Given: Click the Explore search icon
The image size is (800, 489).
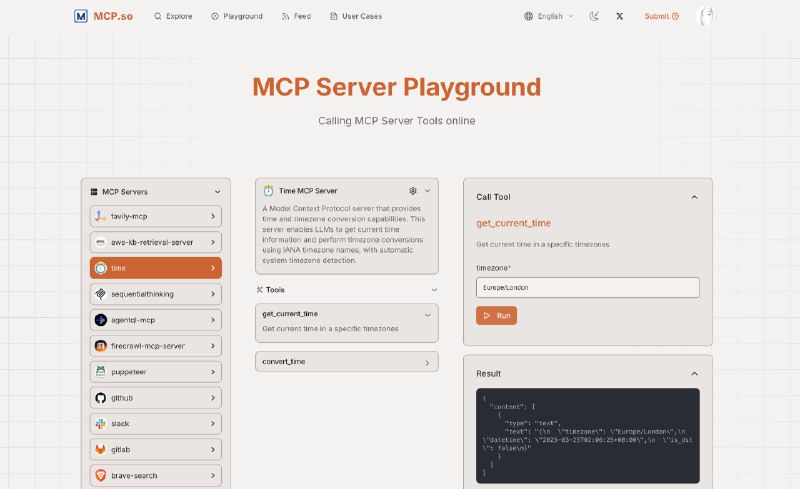Looking at the screenshot, I should tap(158, 16).
